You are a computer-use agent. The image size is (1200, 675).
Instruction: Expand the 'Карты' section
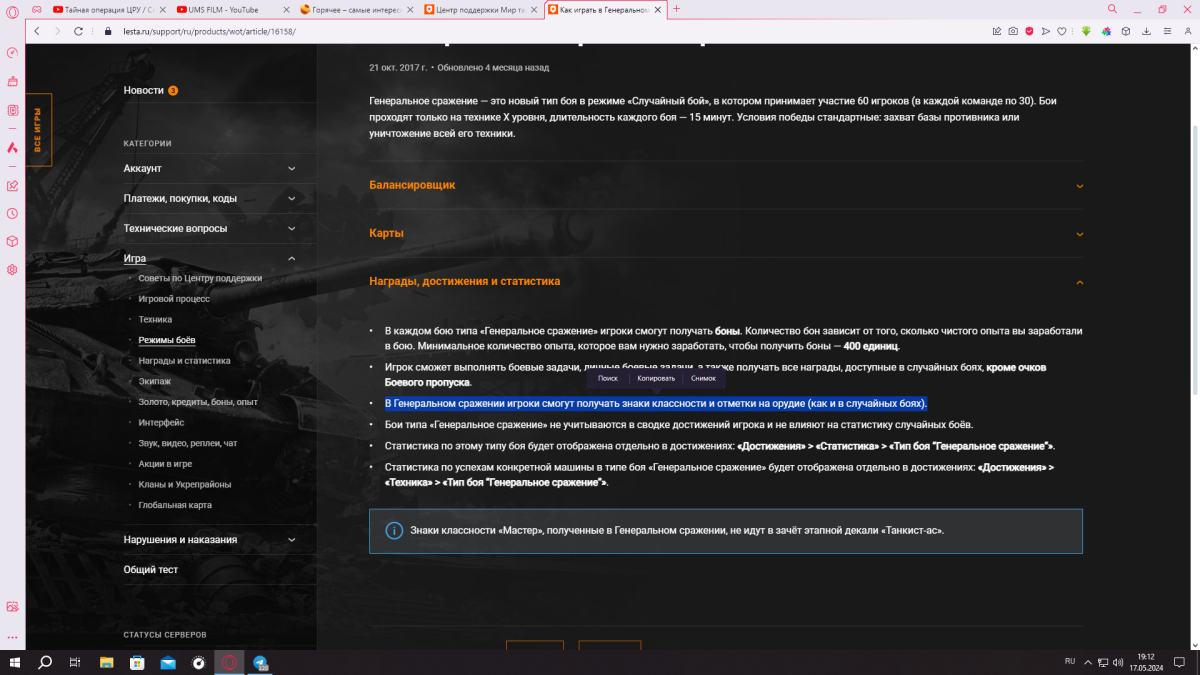pos(726,233)
